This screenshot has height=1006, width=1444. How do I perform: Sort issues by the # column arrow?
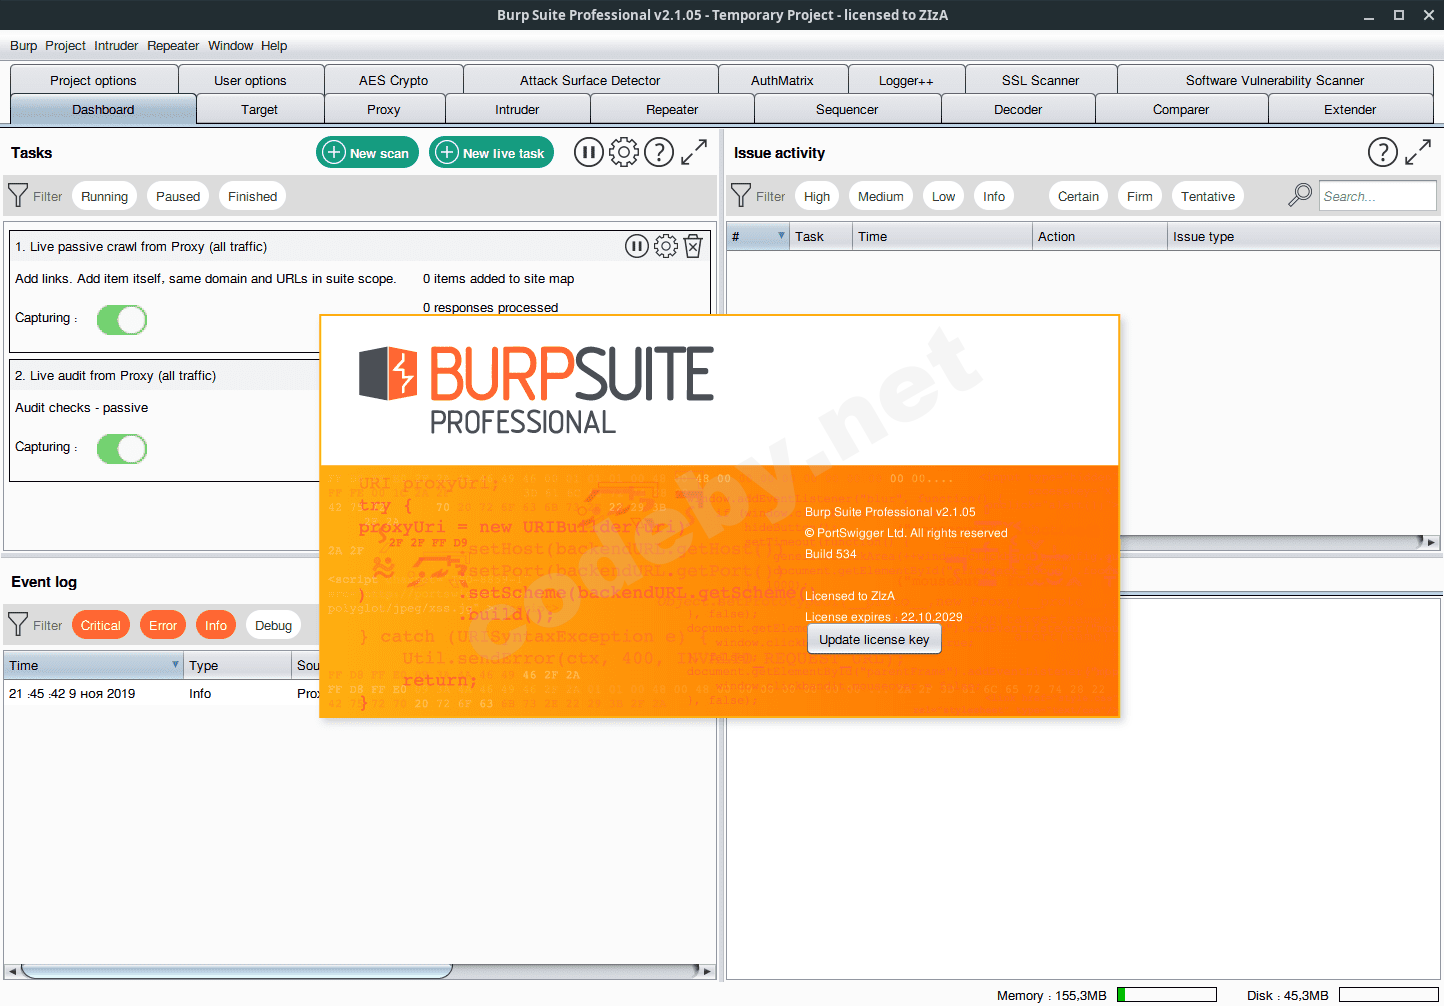click(x=781, y=236)
